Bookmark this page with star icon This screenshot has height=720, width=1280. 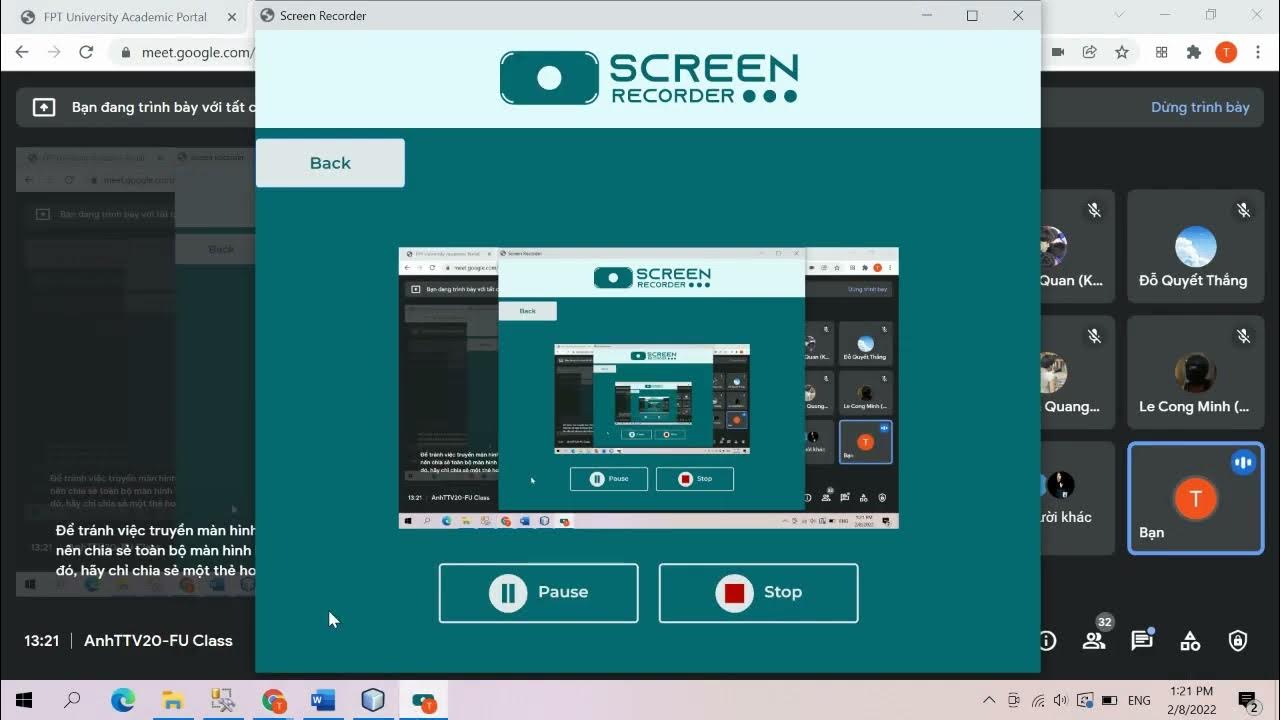click(x=1122, y=52)
